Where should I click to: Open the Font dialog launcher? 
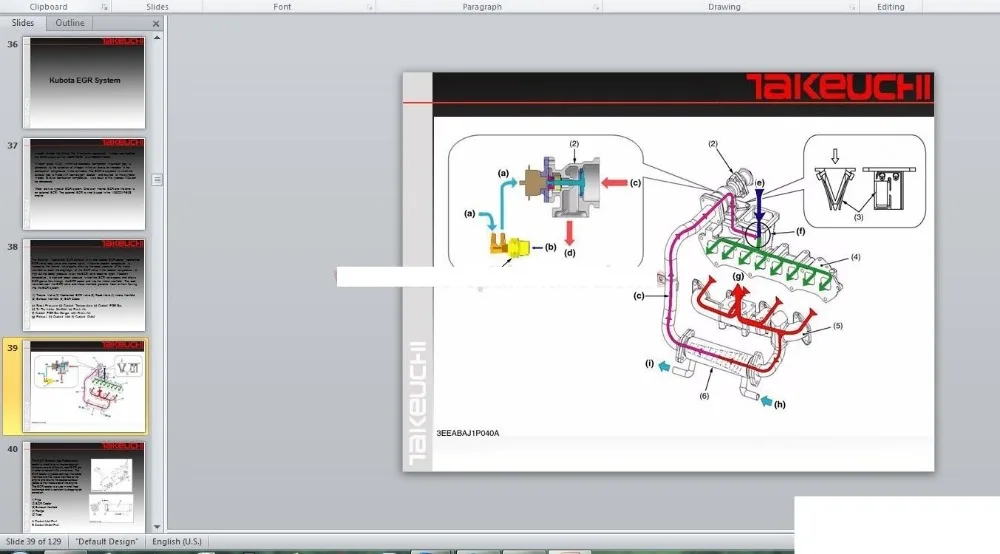370,7
